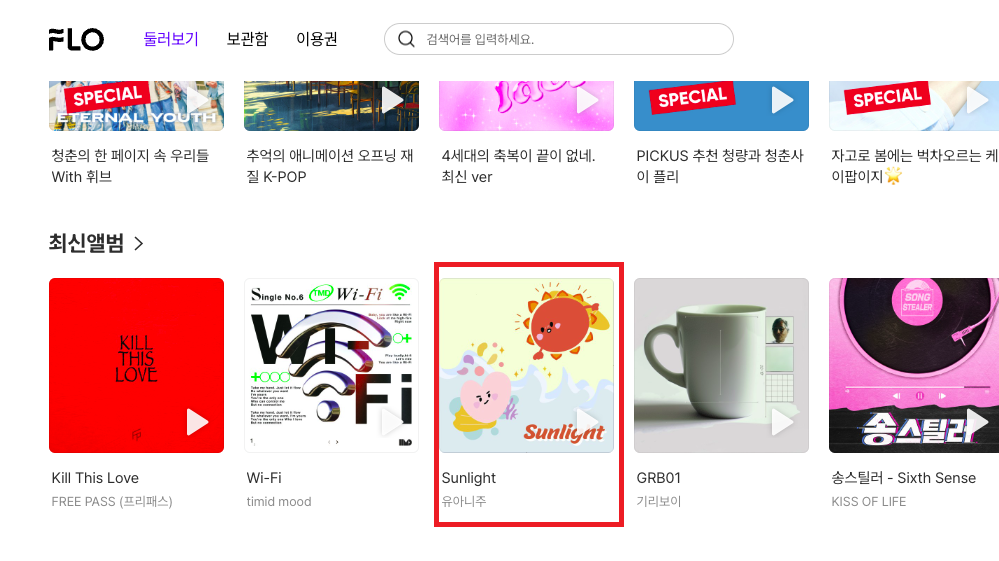The image size is (999, 561).
Task: Play the GRB01 album
Action: [782, 422]
